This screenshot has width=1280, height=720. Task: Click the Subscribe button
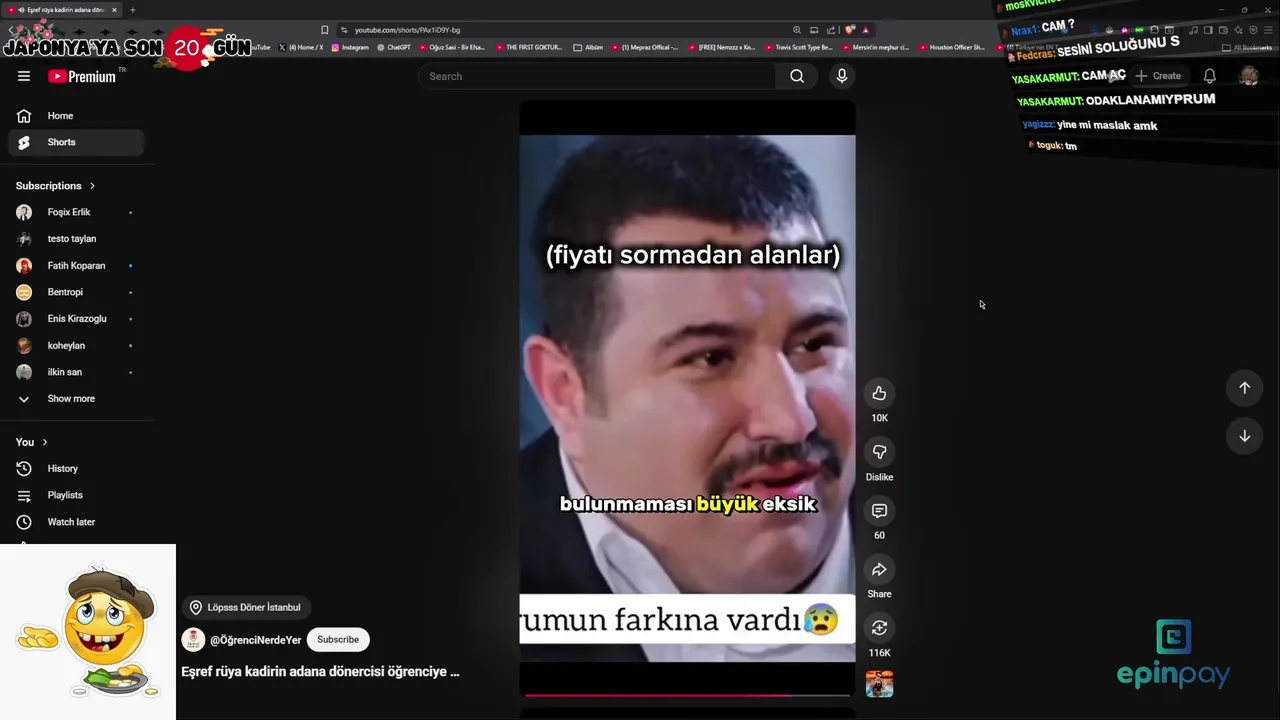[x=338, y=640]
